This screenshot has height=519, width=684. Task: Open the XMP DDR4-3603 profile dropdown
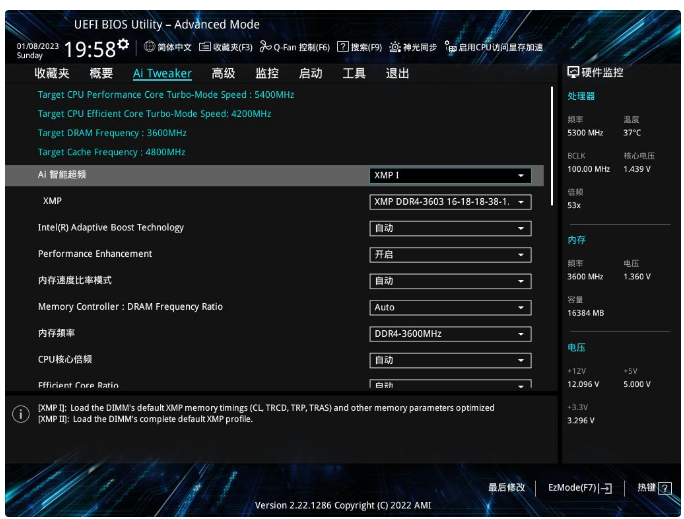449,202
